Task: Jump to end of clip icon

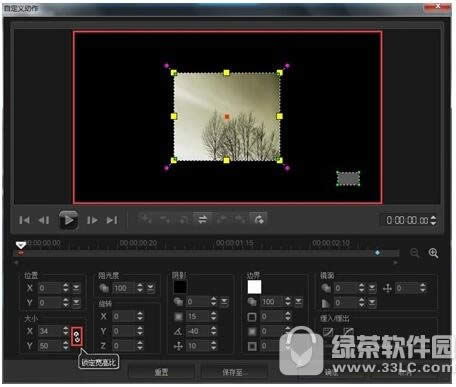Action: [112, 220]
